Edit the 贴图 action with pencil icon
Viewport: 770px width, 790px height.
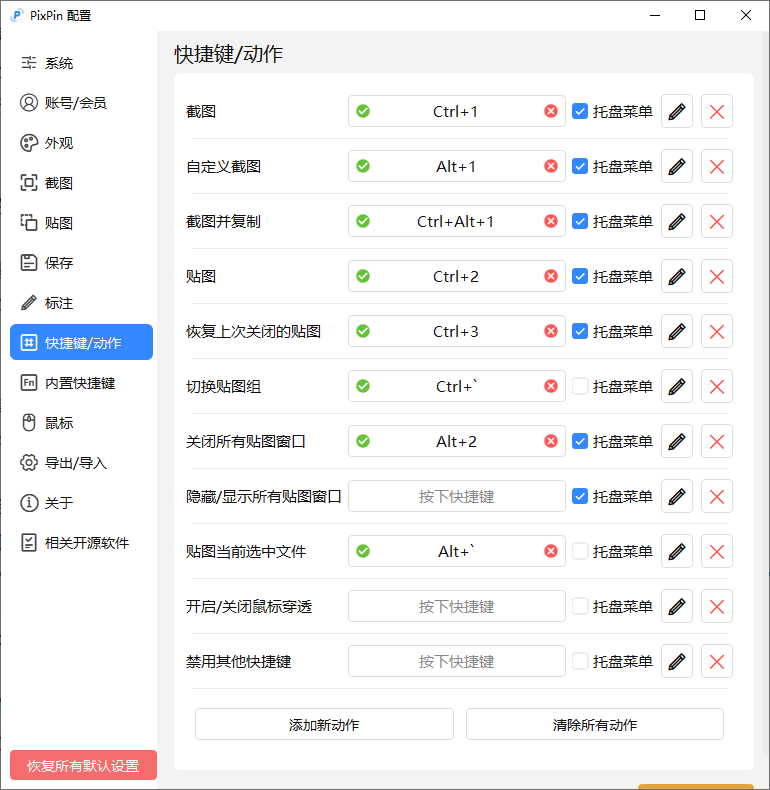(677, 276)
